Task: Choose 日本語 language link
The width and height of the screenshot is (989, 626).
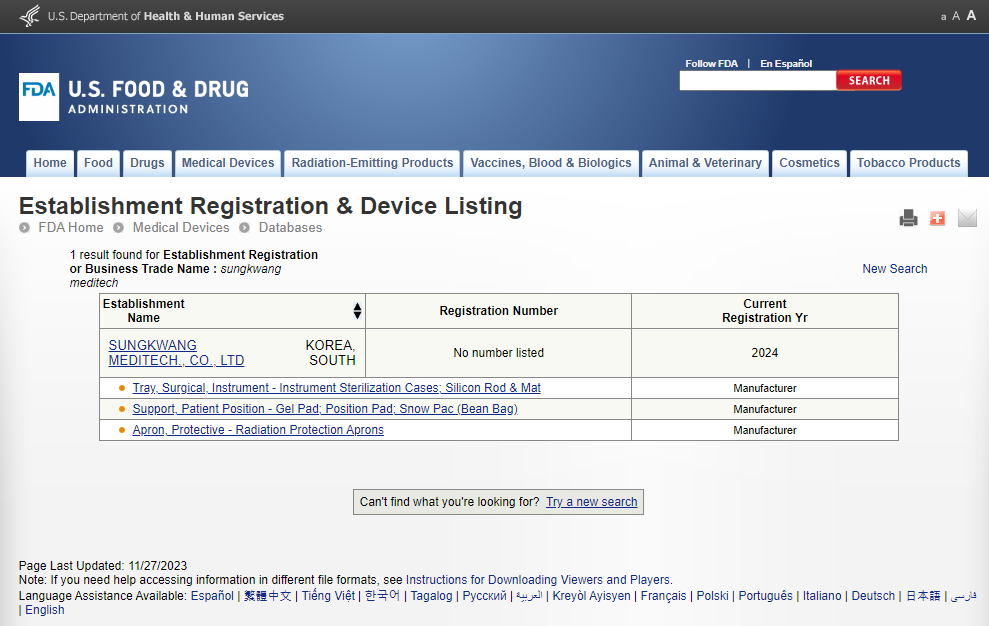Action: (923, 596)
